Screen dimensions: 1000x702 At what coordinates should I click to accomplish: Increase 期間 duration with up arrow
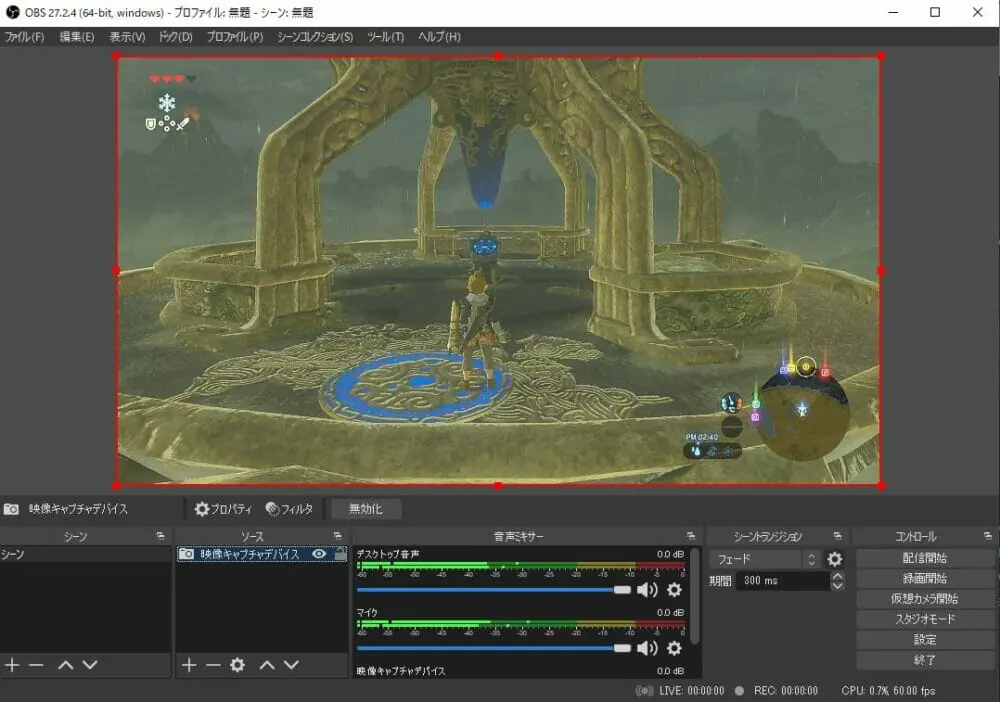tap(838, 576)
